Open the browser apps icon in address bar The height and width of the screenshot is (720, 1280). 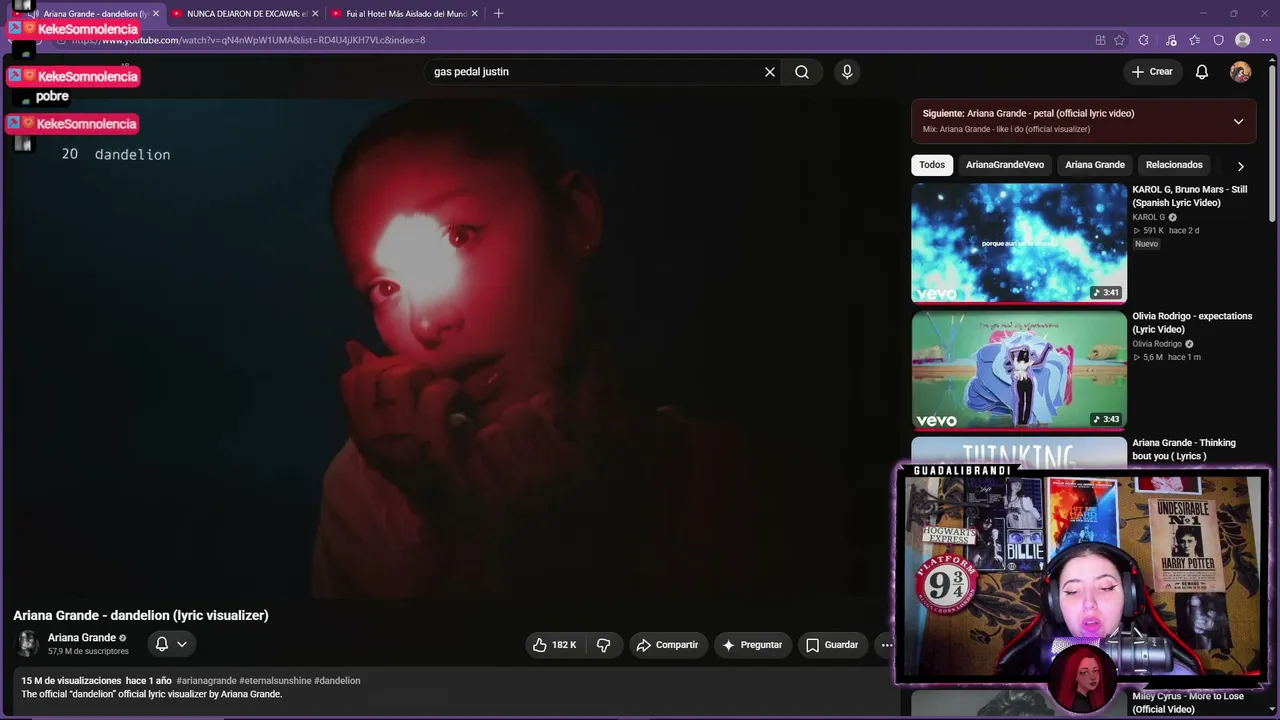tap(1100, 40)
